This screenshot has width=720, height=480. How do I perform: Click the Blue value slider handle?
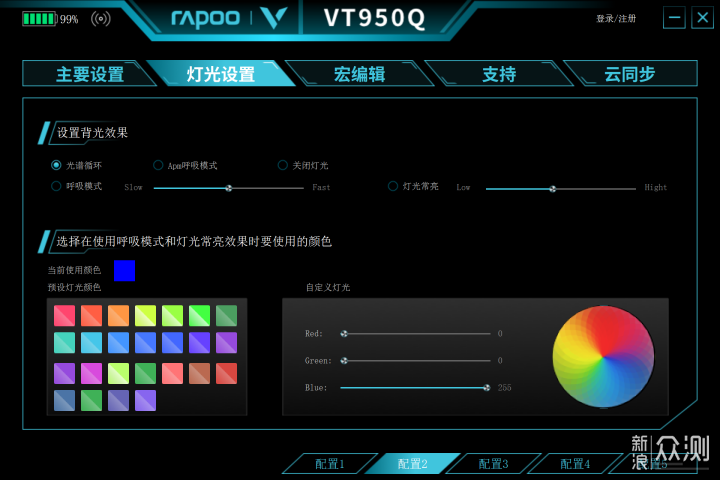pos(487,388)
